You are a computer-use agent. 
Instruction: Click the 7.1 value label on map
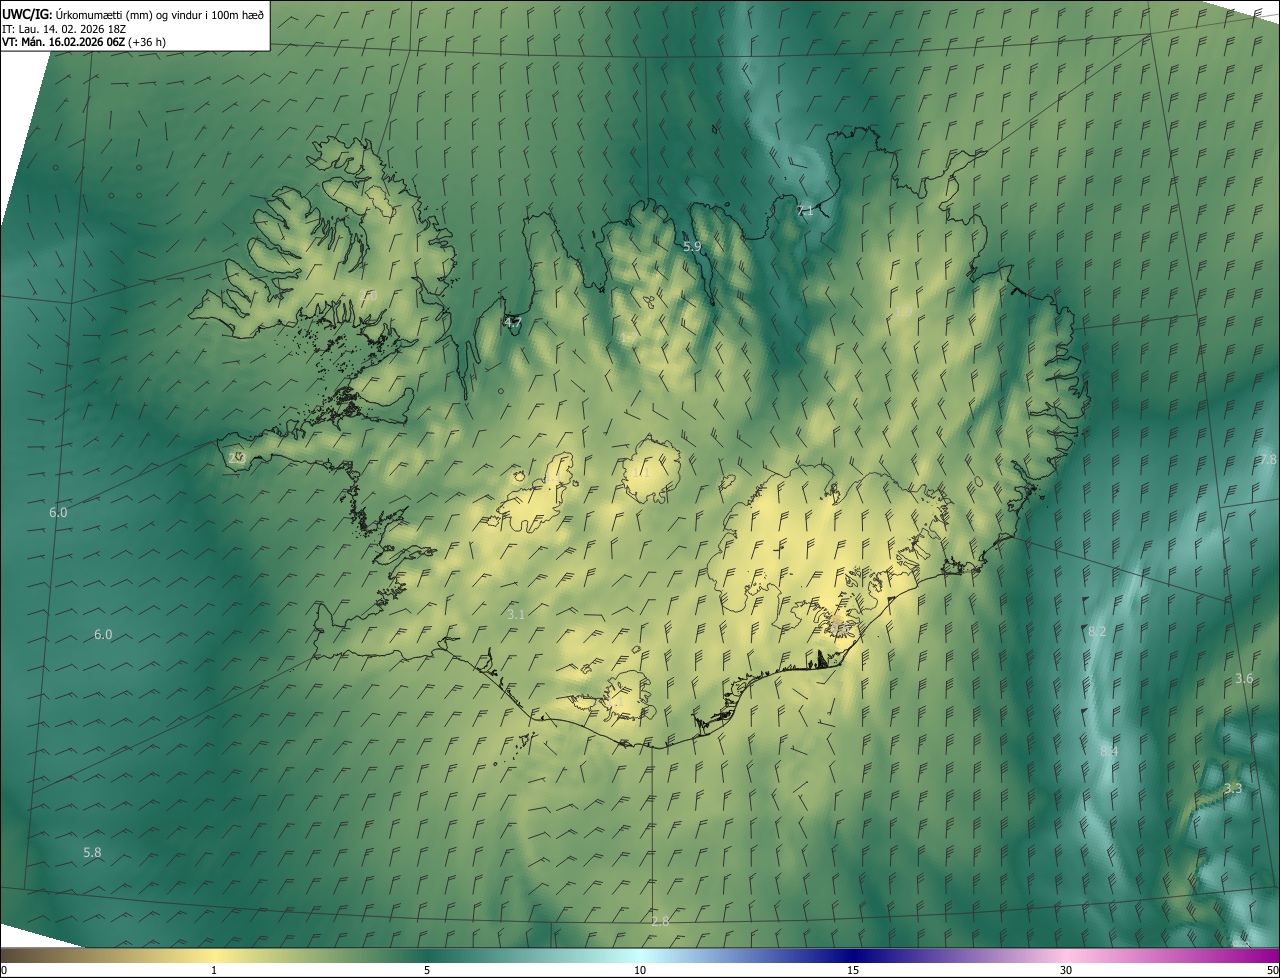[x=805, y=211]
